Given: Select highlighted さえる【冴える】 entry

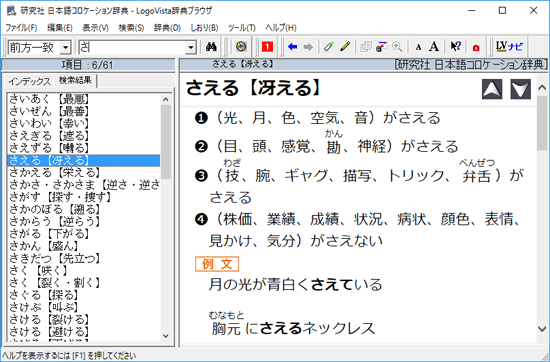Looking at the screenshot, I should 84,161.
